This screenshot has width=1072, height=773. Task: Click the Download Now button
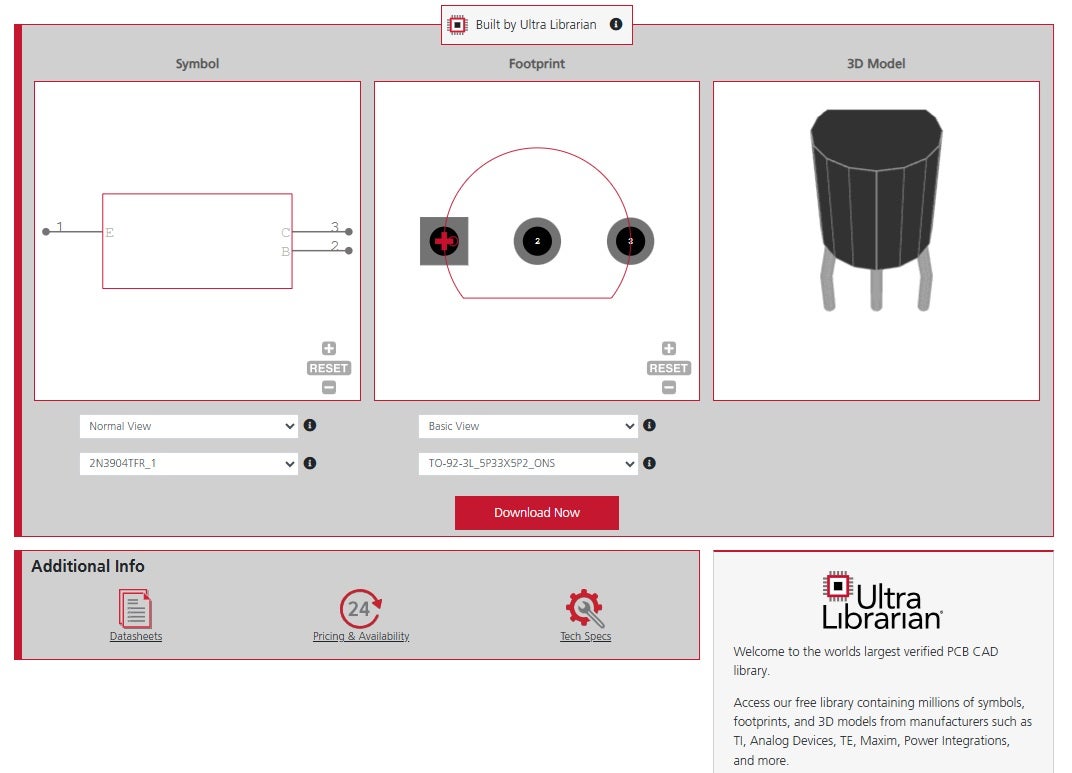tap(537, 513)
